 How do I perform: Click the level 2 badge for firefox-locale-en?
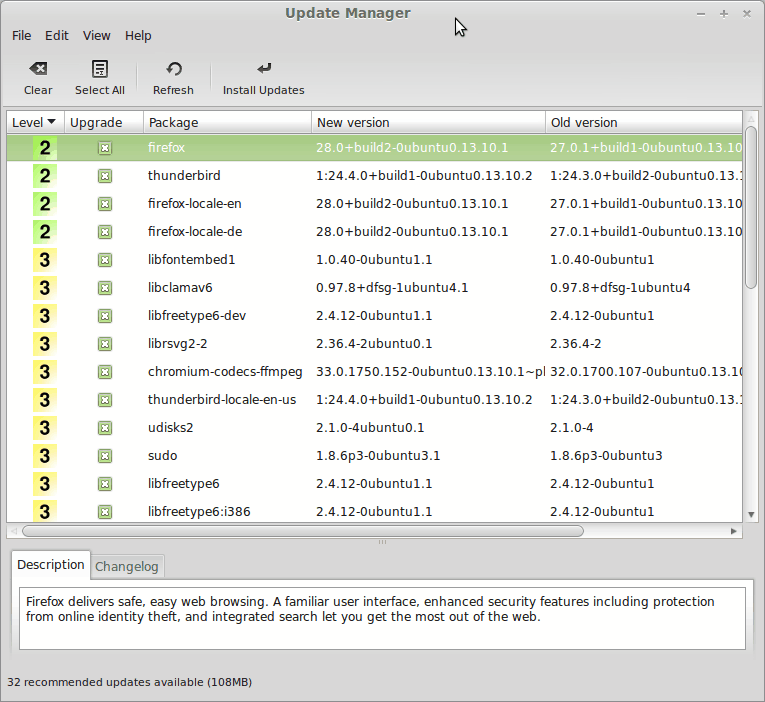[x=45, y=204]
